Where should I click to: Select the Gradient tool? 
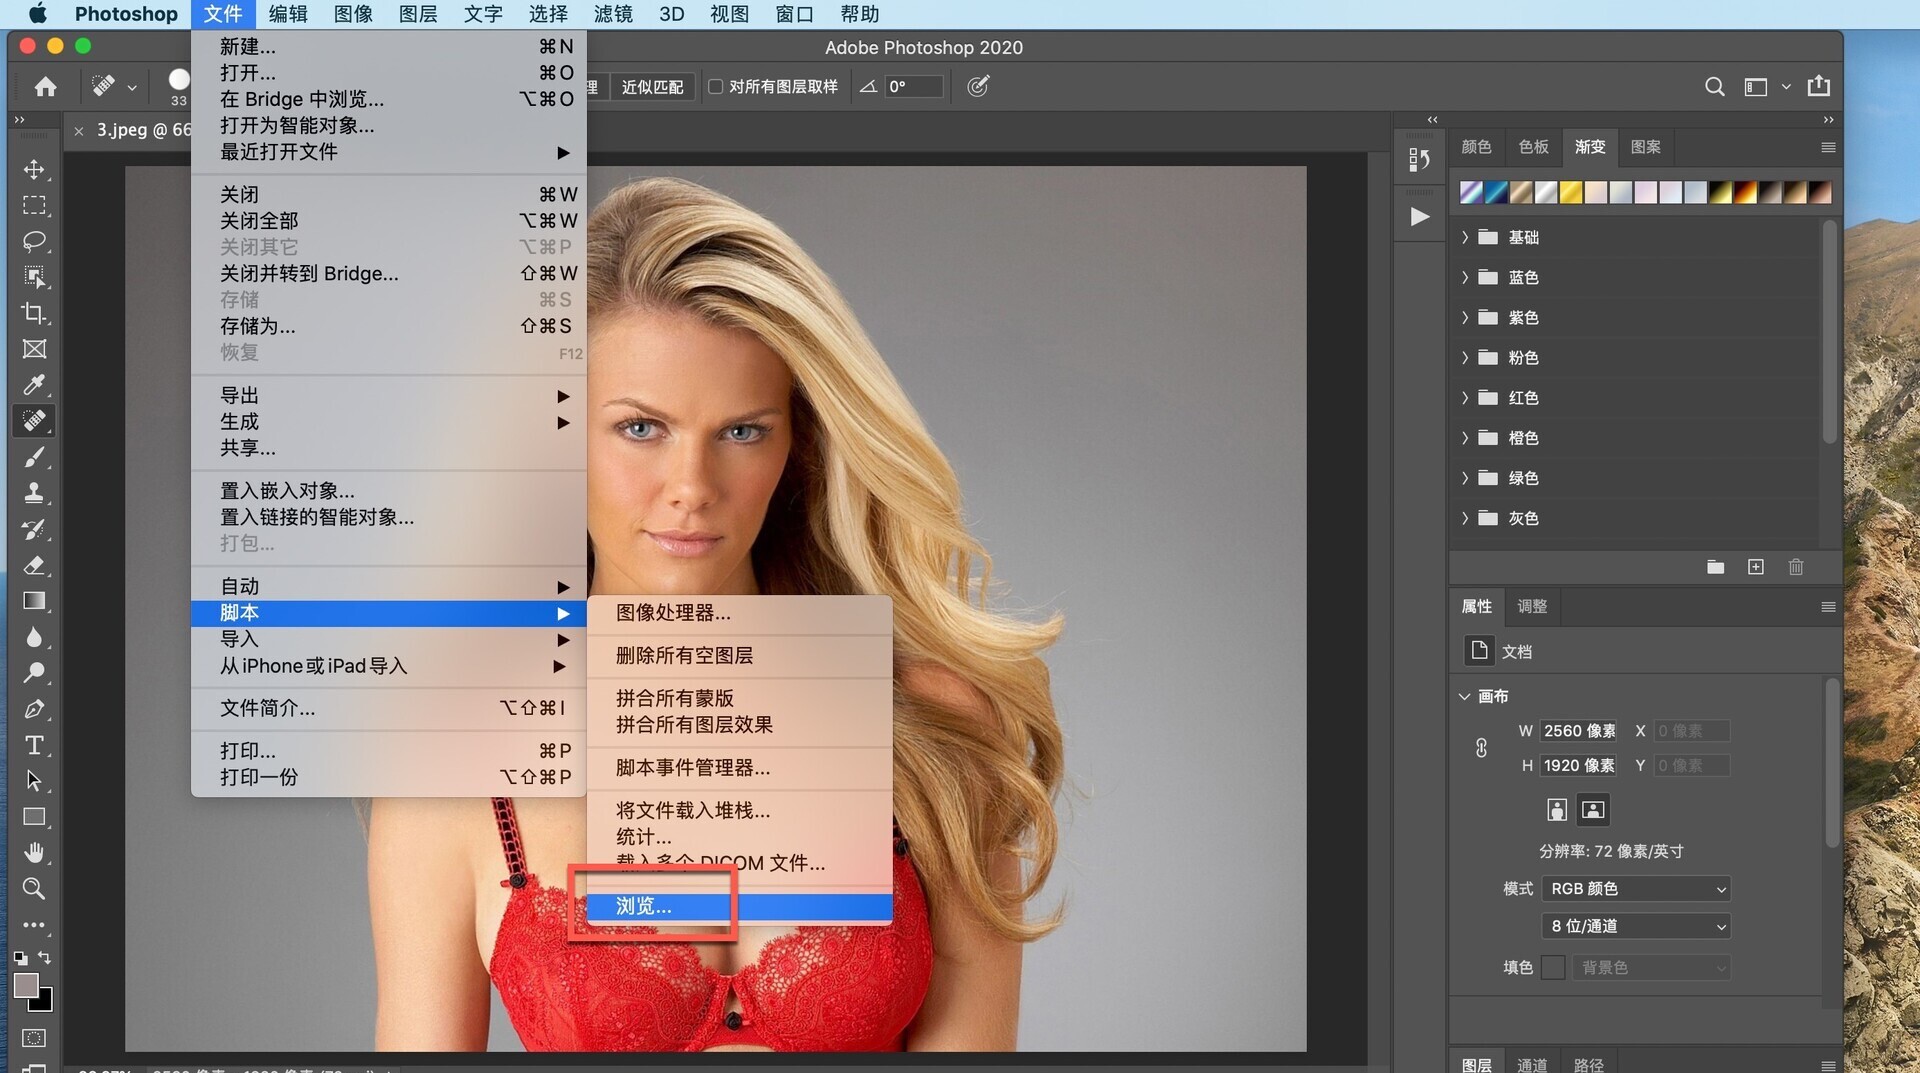34,601
